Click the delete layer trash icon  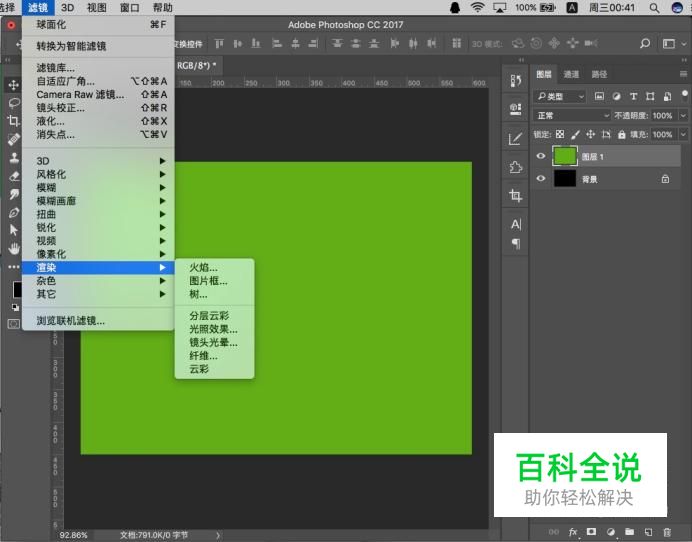666,531
